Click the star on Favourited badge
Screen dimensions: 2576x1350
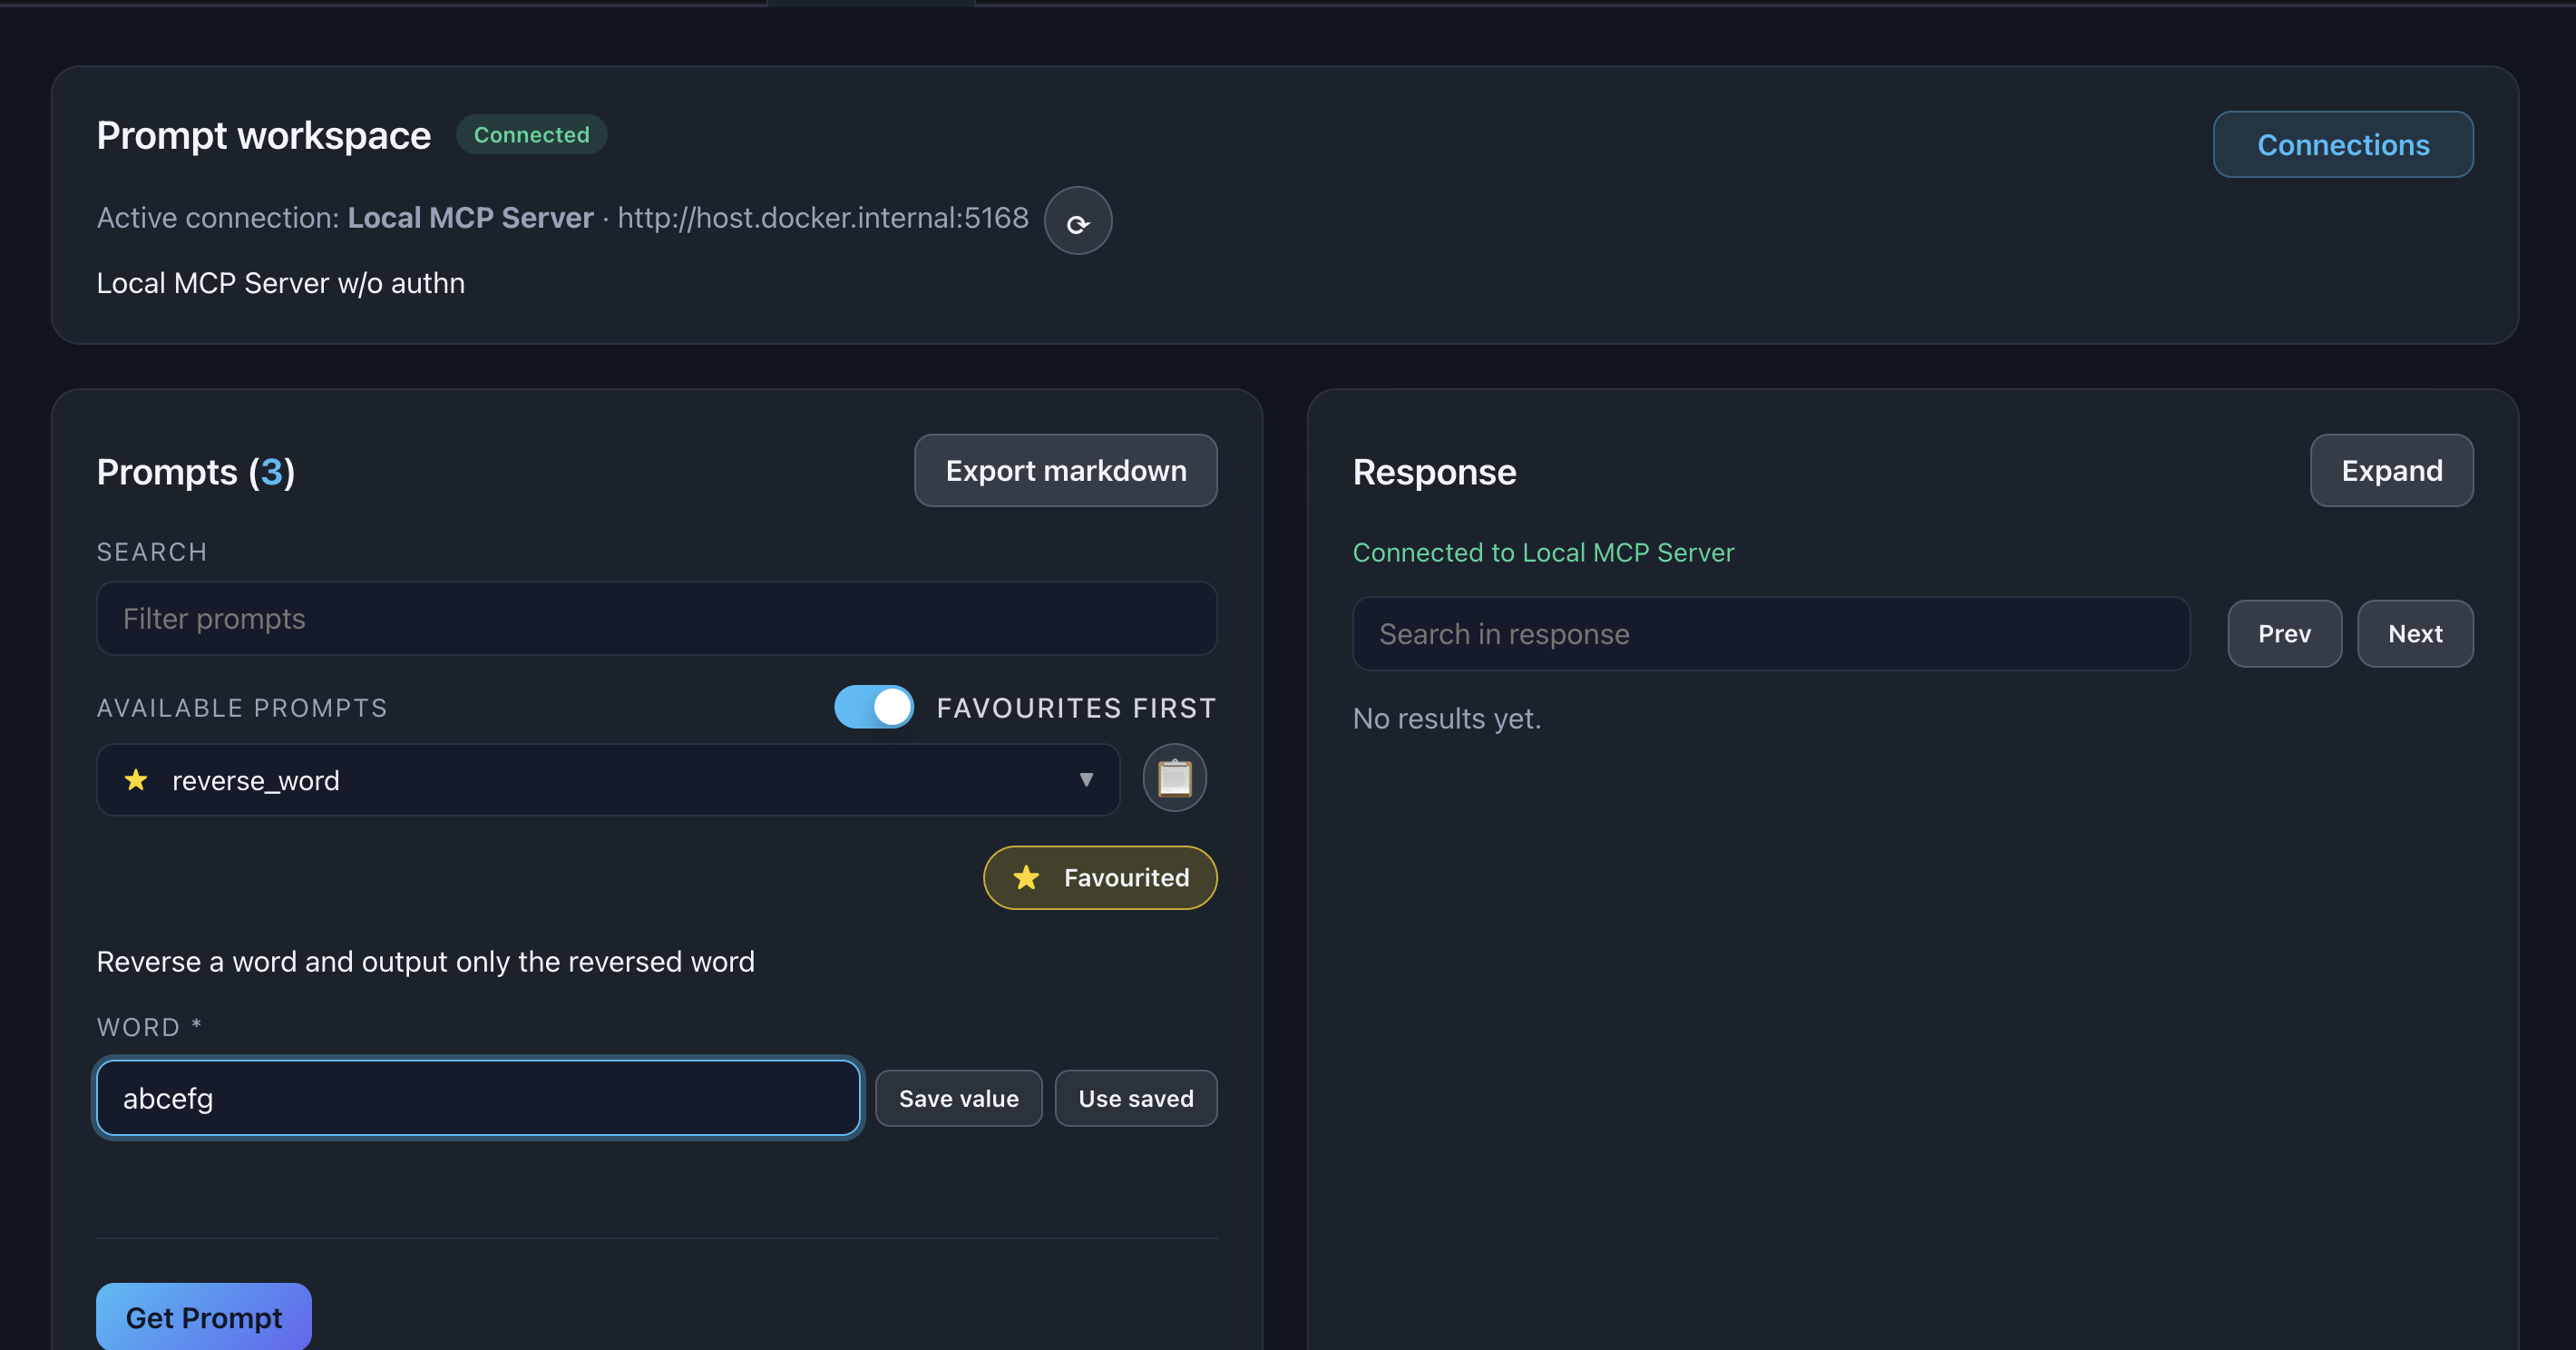(x=1026, y=878)
